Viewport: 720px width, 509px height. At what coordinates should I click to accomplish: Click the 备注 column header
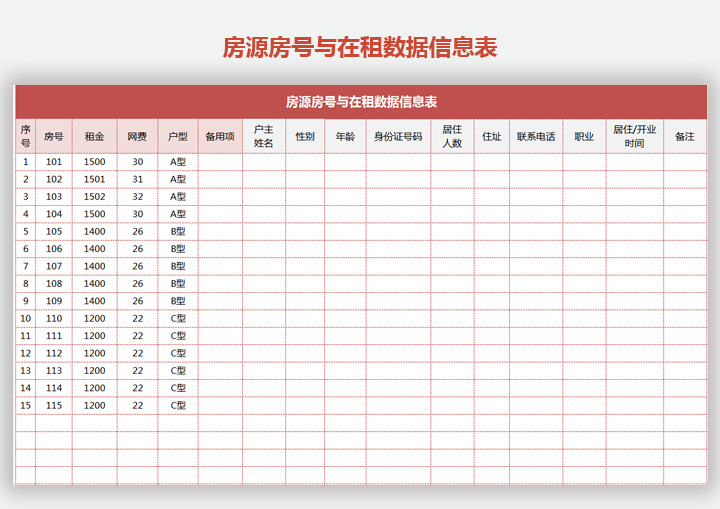click(x=685, y=136)
